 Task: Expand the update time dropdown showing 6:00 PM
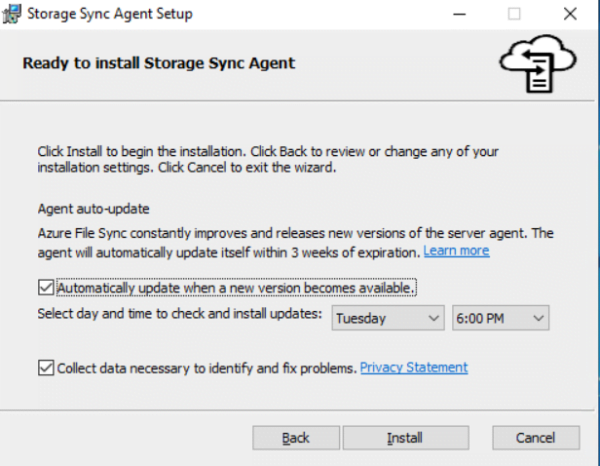500,318
